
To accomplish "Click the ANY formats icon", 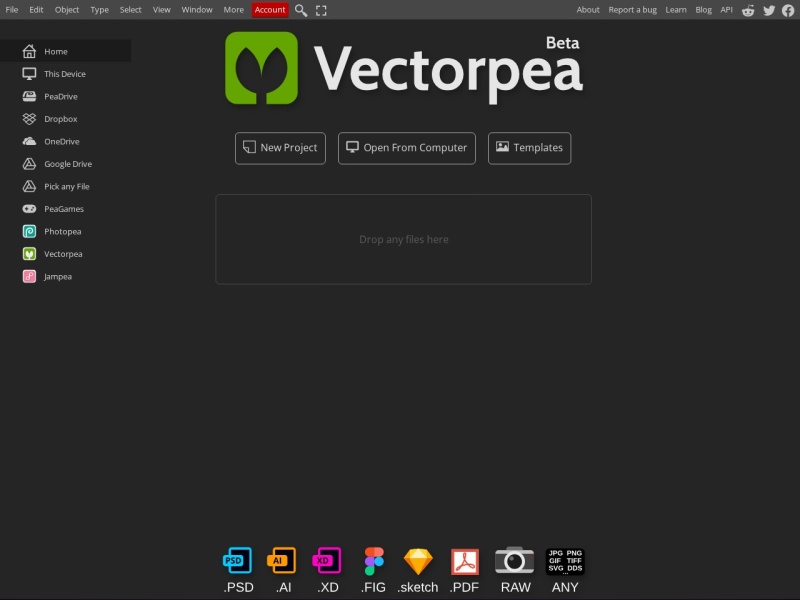I will (x=565, y=561).
